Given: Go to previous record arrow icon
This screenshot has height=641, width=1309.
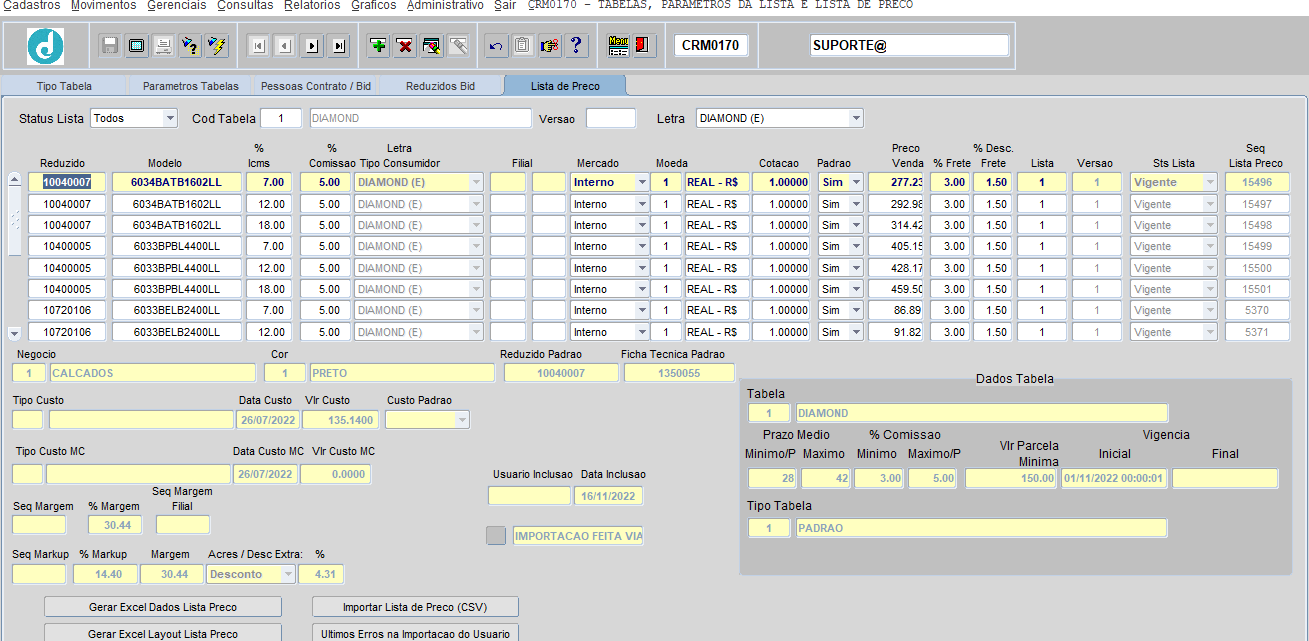Looking at the screenshot, I should (x=285, y=45).
